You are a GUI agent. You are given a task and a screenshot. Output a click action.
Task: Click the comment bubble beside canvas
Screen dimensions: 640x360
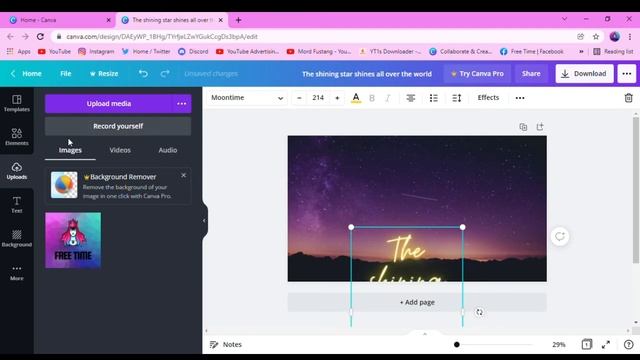coord(560,236)
